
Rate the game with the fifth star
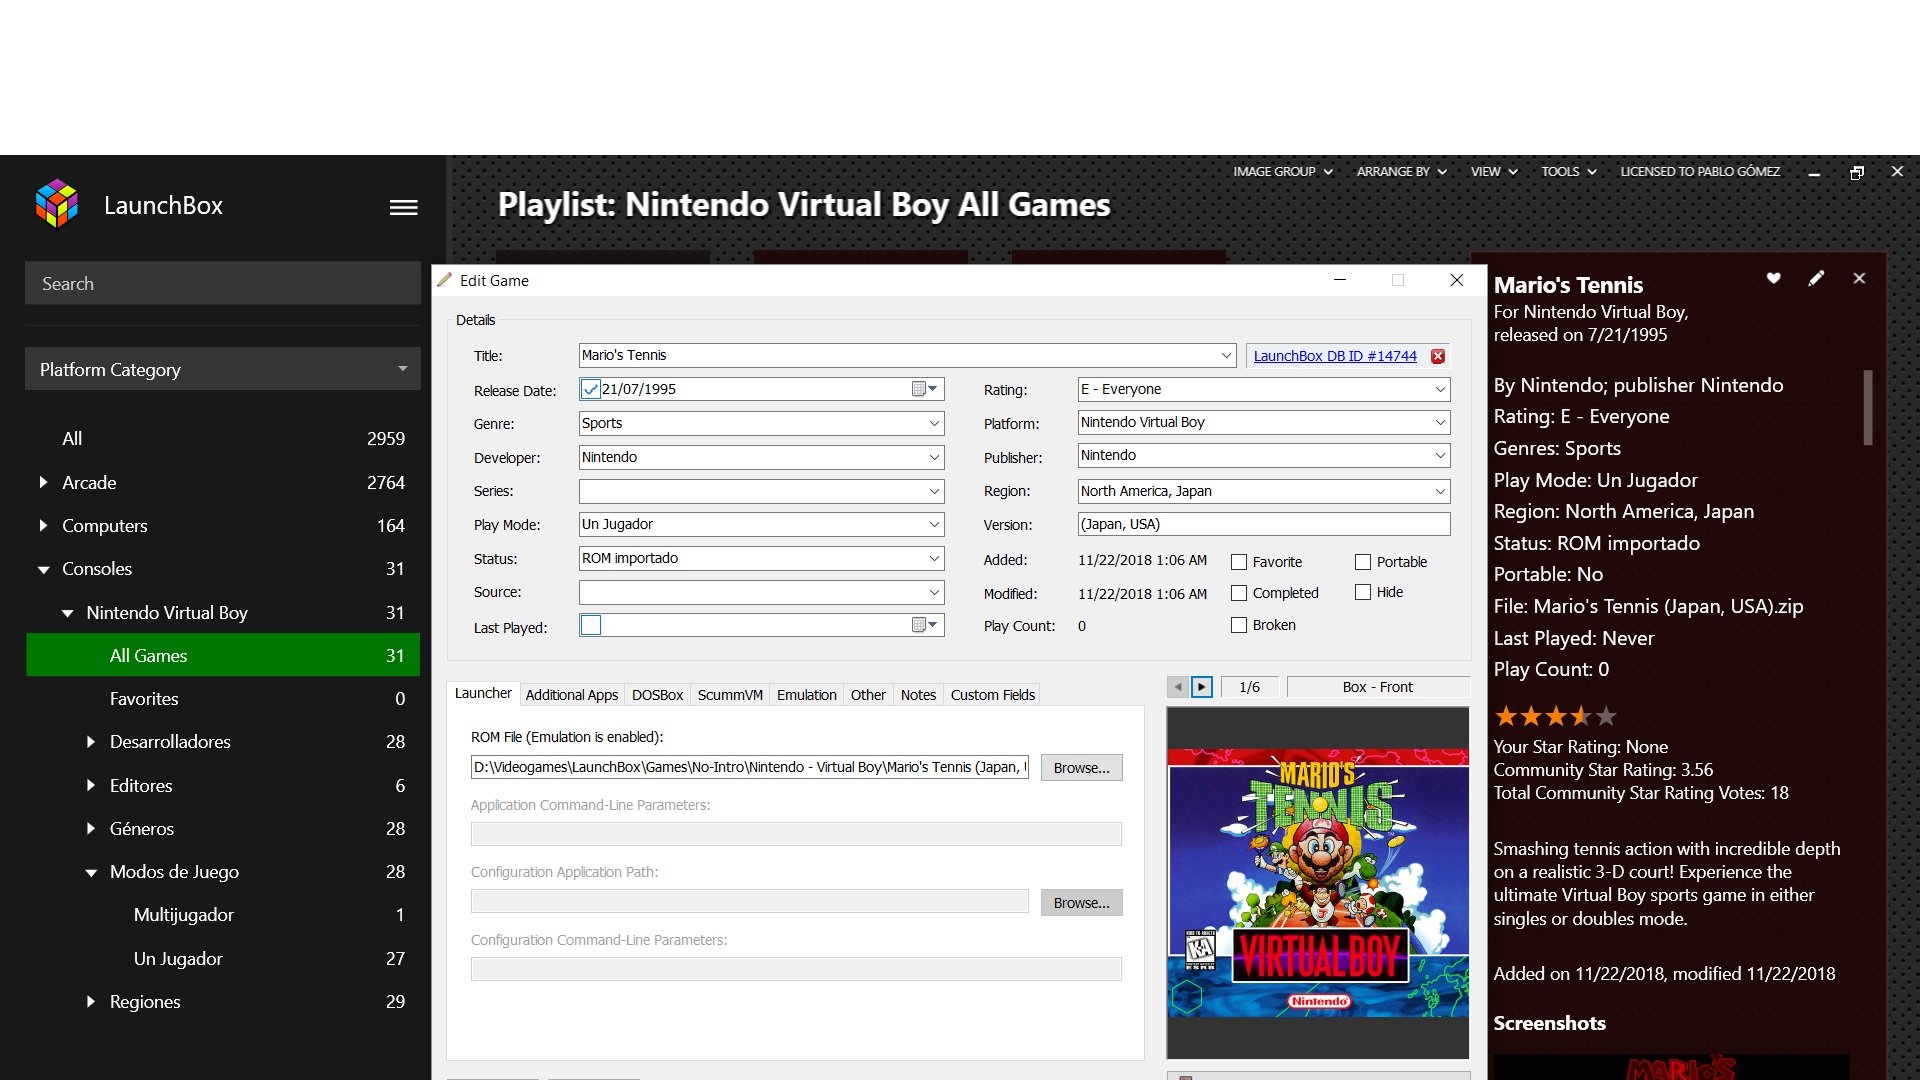coord(1606,716)
